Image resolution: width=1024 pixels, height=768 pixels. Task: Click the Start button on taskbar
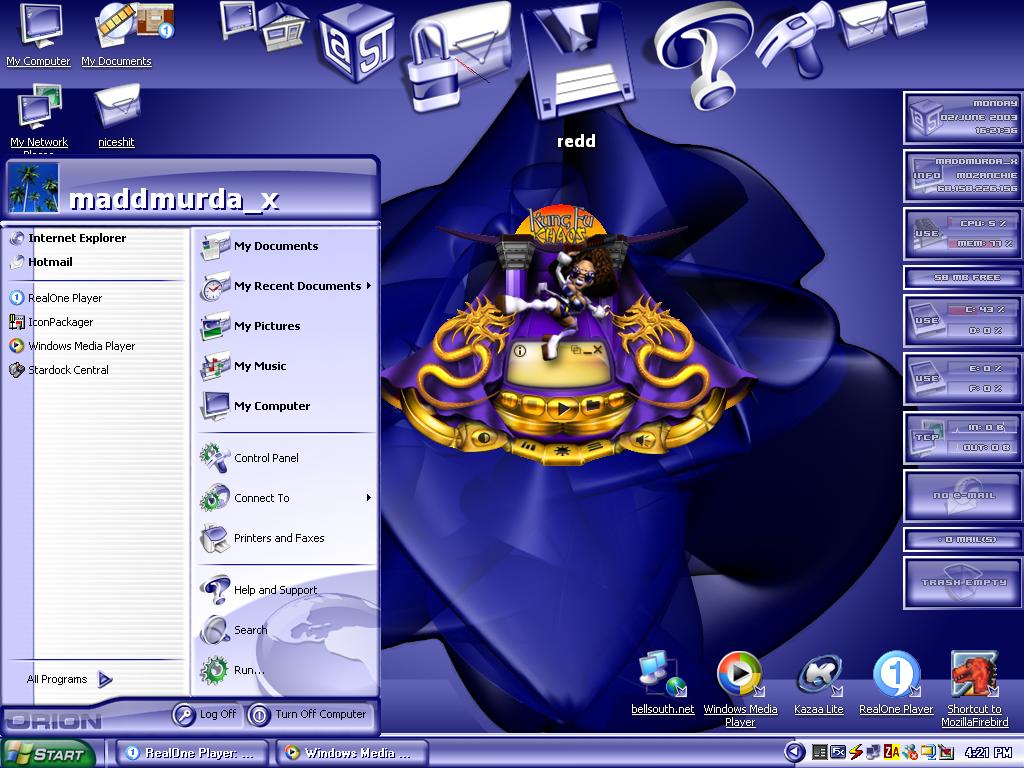click(48, 754)
